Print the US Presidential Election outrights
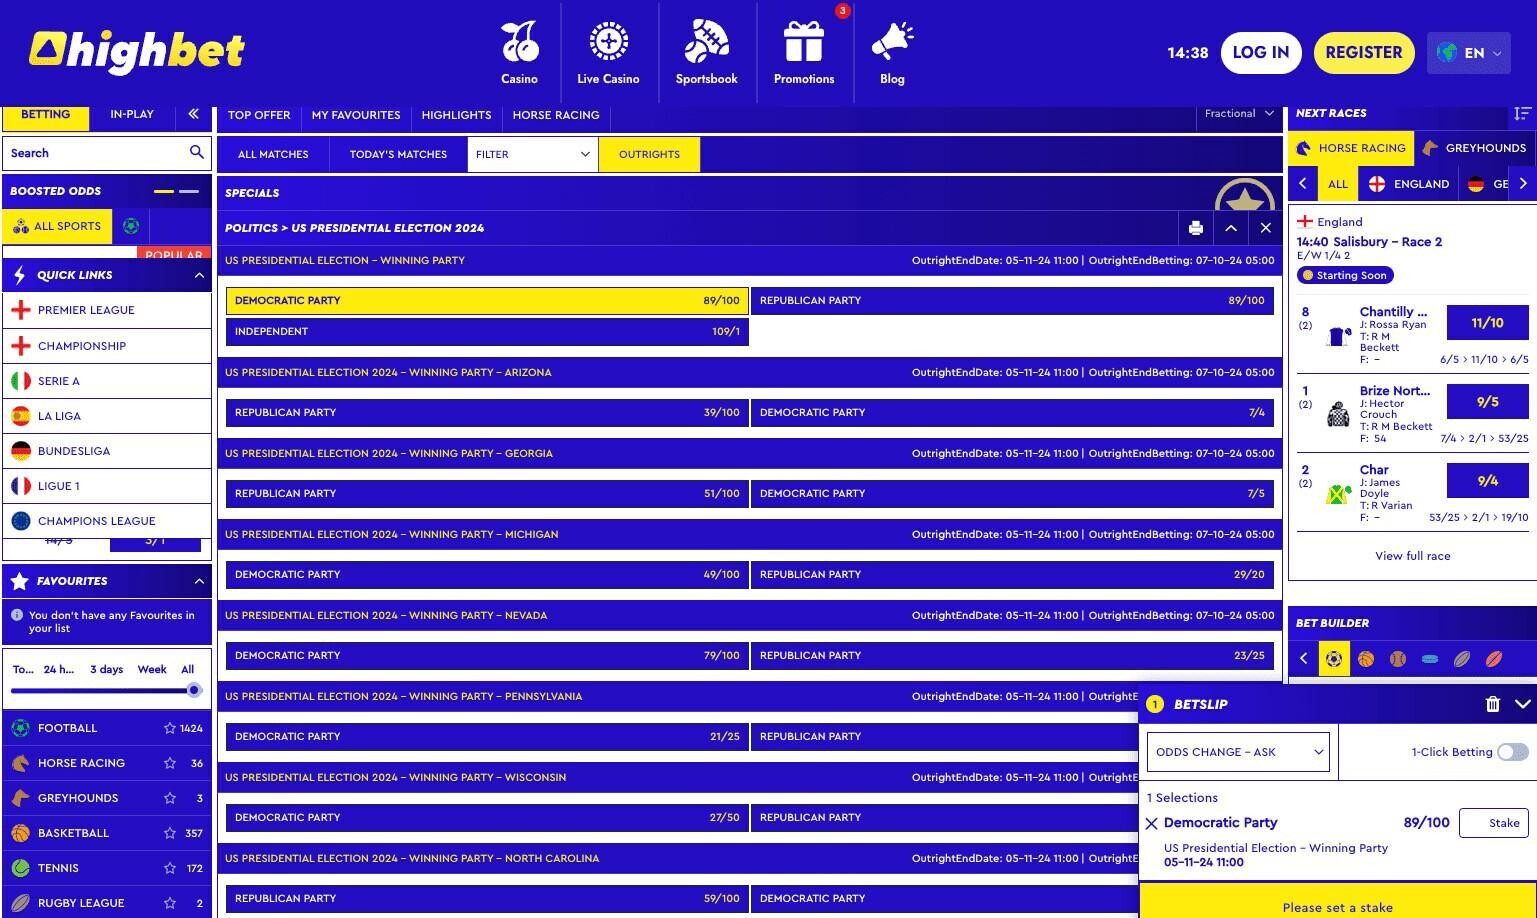Screen dimensions: 1537x918 point(1195,228)
